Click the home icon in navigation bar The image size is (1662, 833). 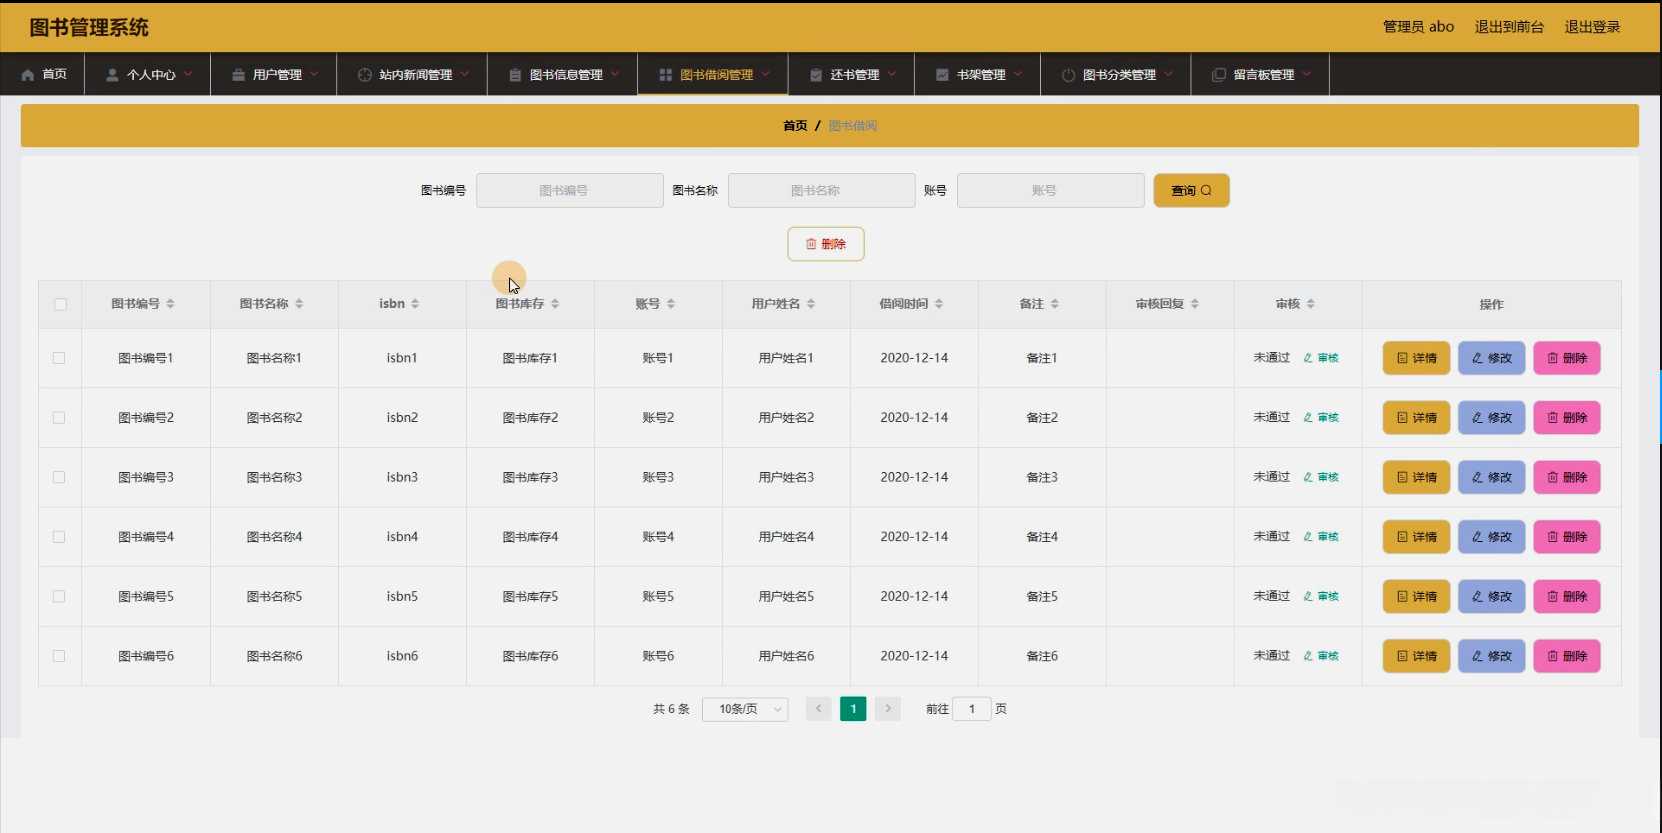[28, 75]
